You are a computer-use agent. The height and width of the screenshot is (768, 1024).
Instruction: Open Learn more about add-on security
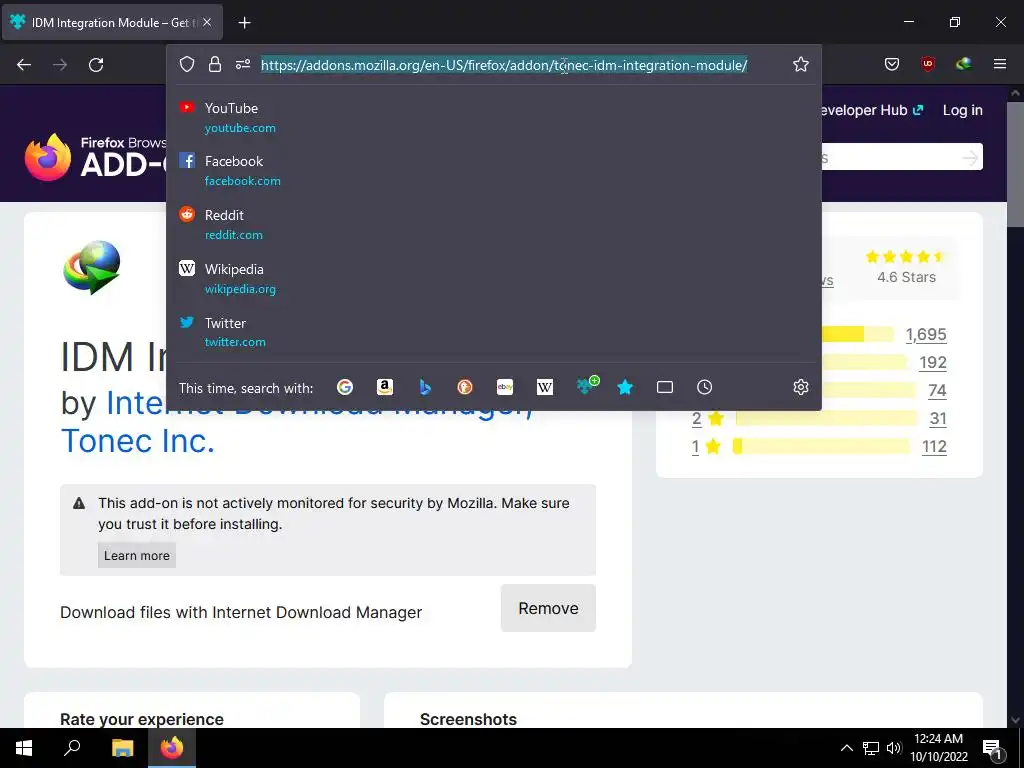[x=136, y=555]
